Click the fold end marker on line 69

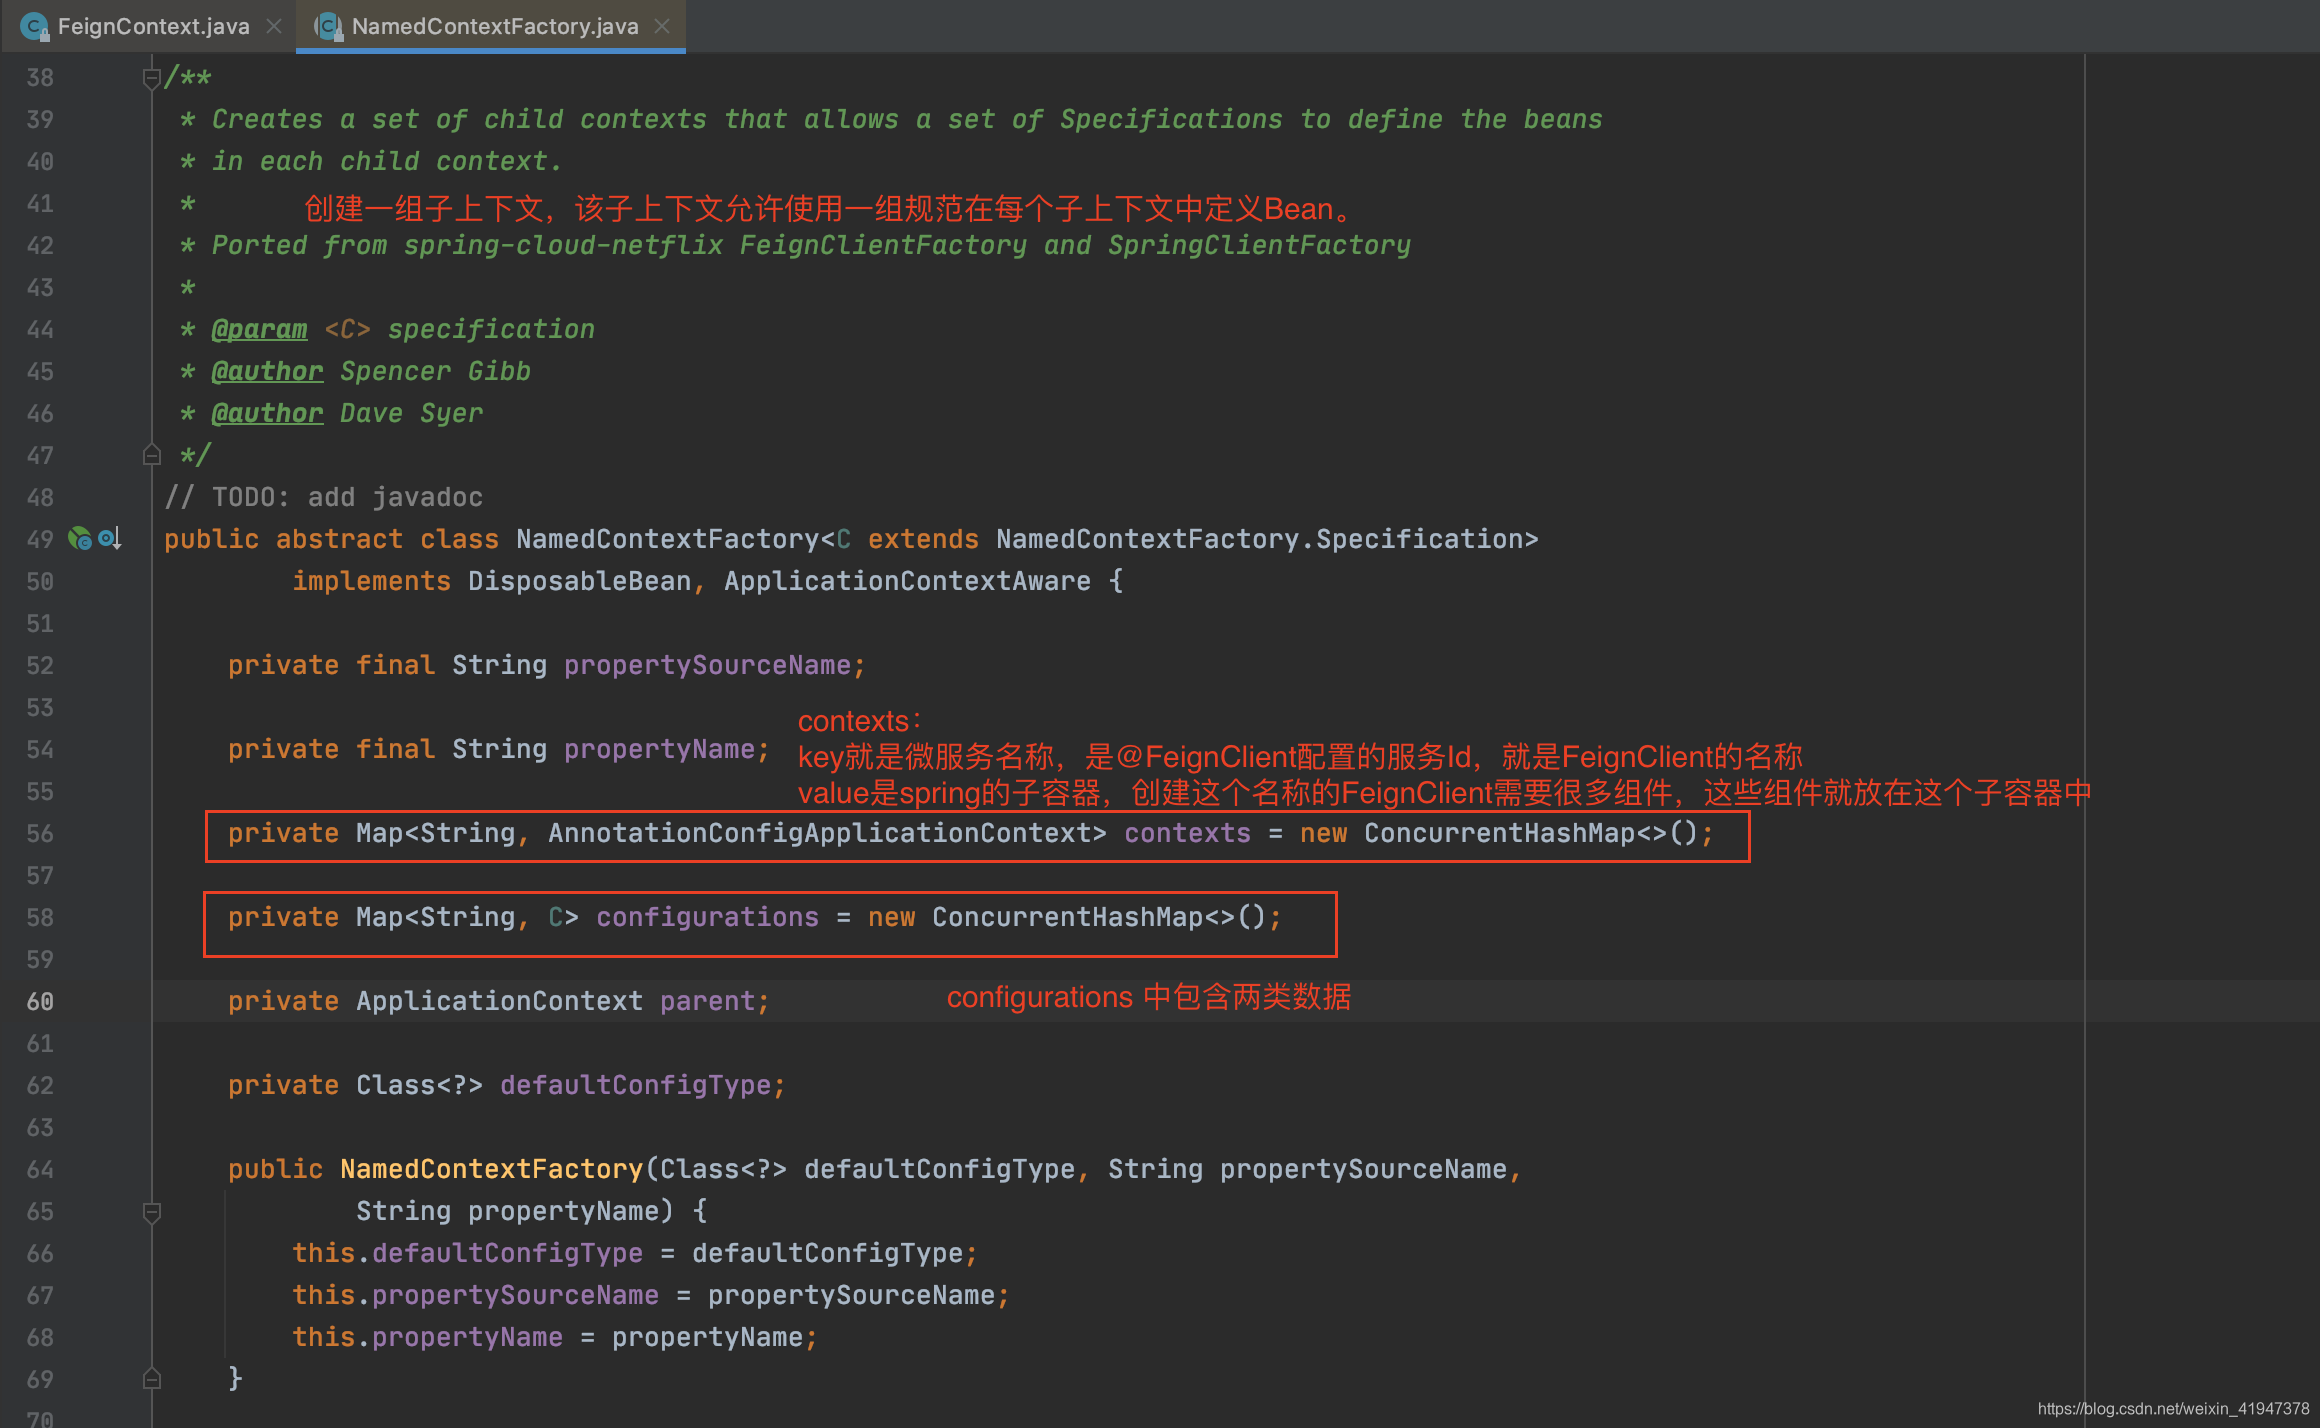(152, 1379)
